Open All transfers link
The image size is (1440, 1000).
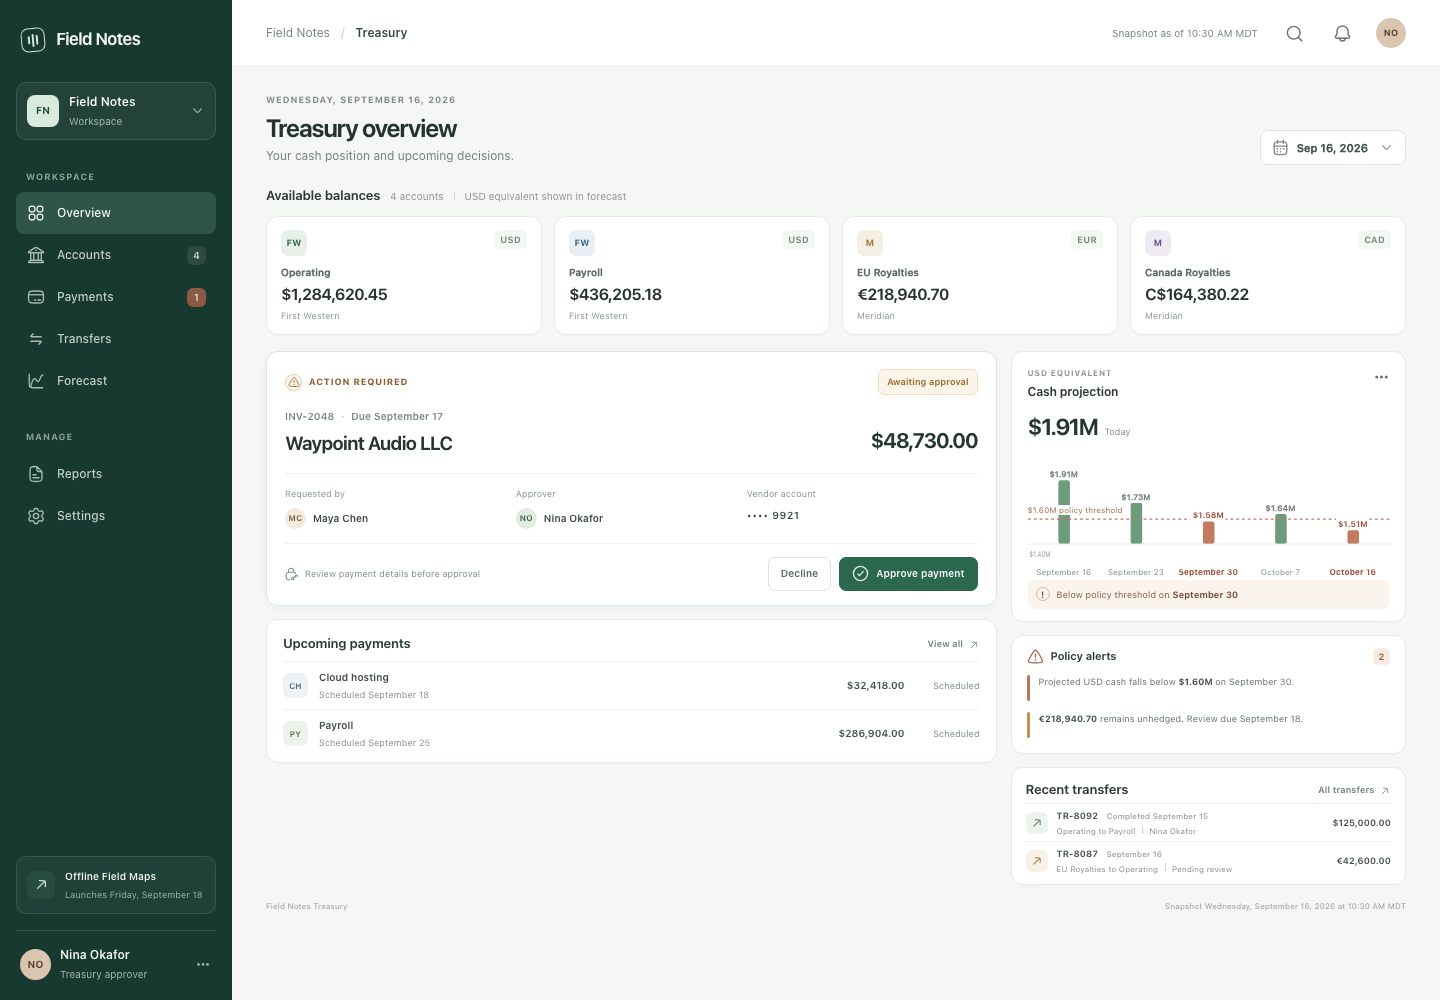click(x=1353, y=790)
